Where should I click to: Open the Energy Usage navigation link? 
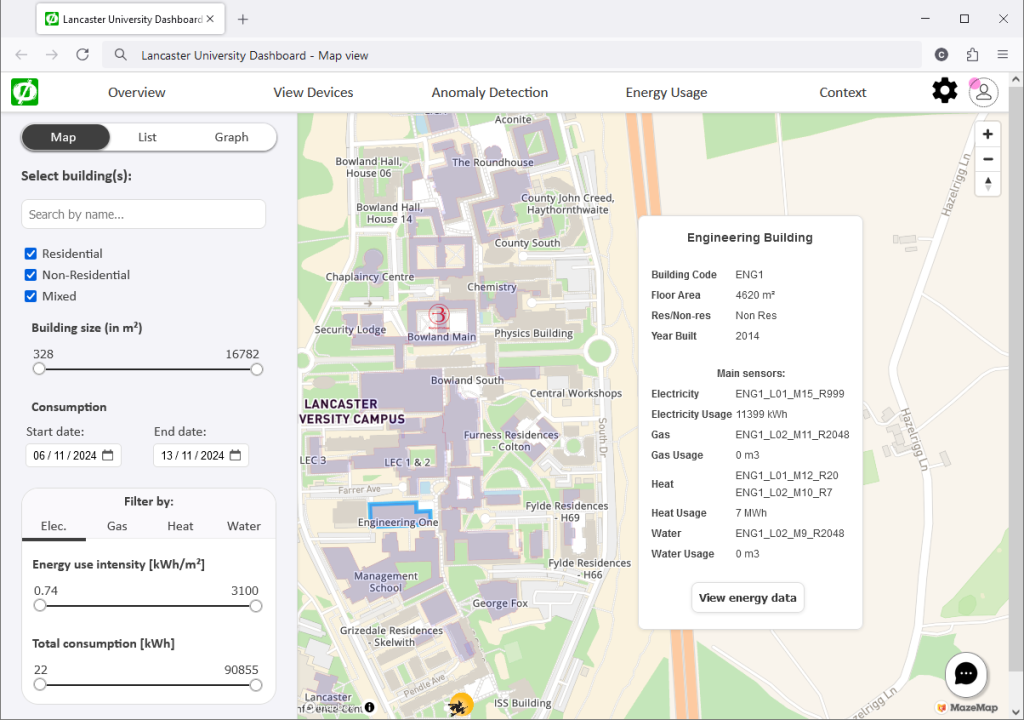click(667, 91)
